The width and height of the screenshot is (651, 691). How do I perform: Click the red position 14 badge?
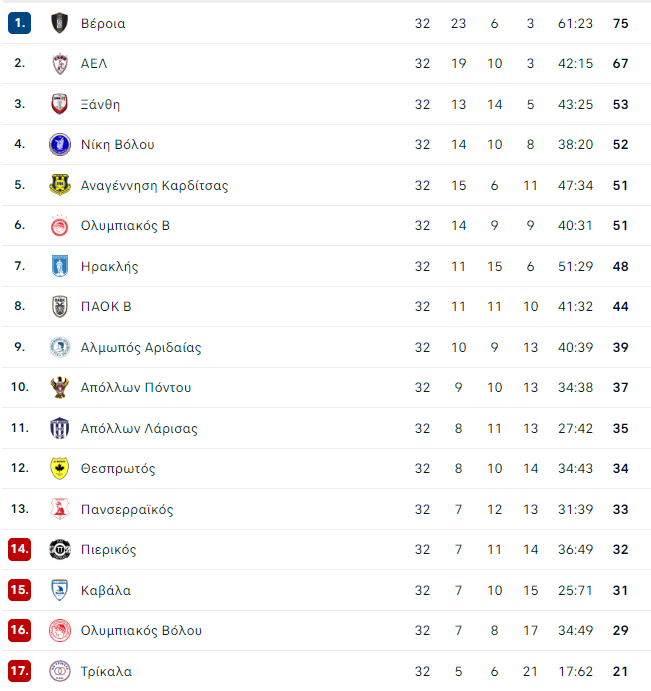[19, 549]
